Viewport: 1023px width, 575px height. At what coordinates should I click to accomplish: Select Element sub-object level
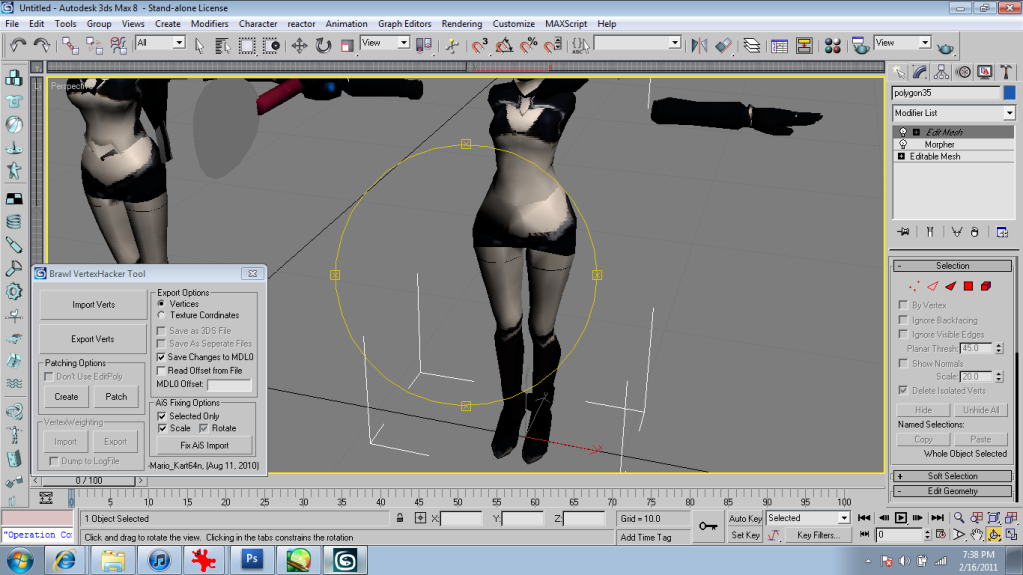986,286
